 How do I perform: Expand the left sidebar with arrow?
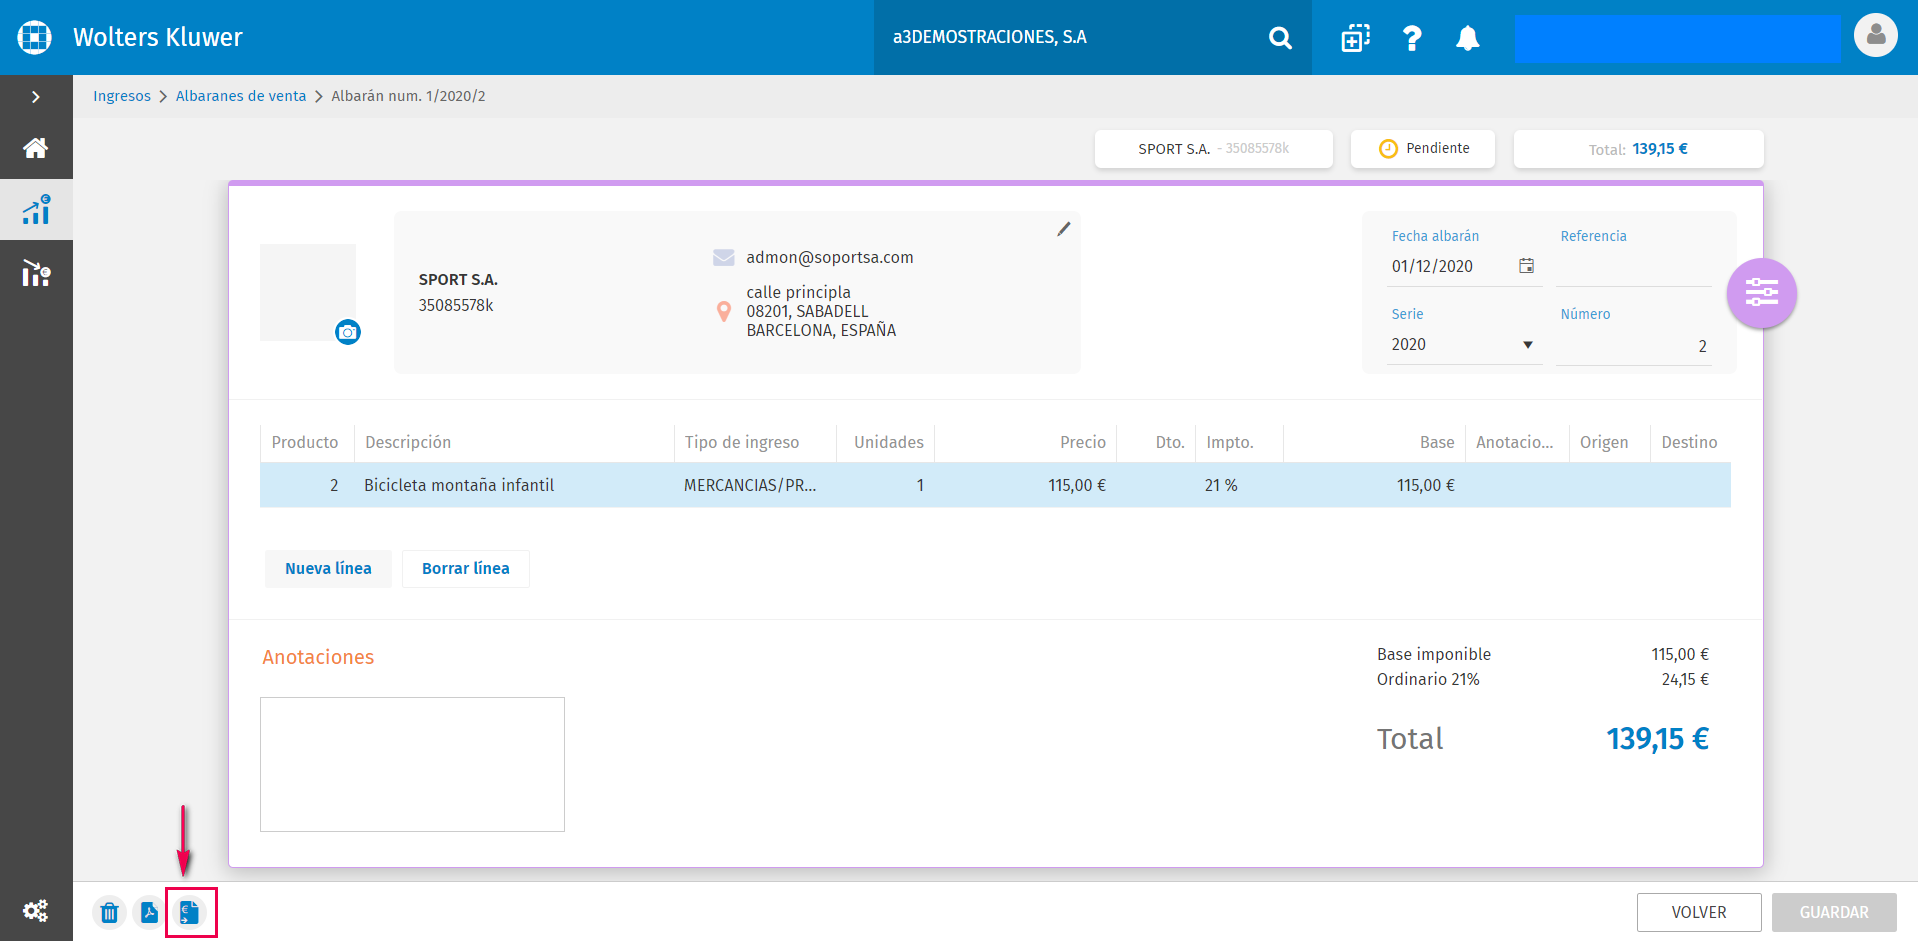tap(36, 97)
